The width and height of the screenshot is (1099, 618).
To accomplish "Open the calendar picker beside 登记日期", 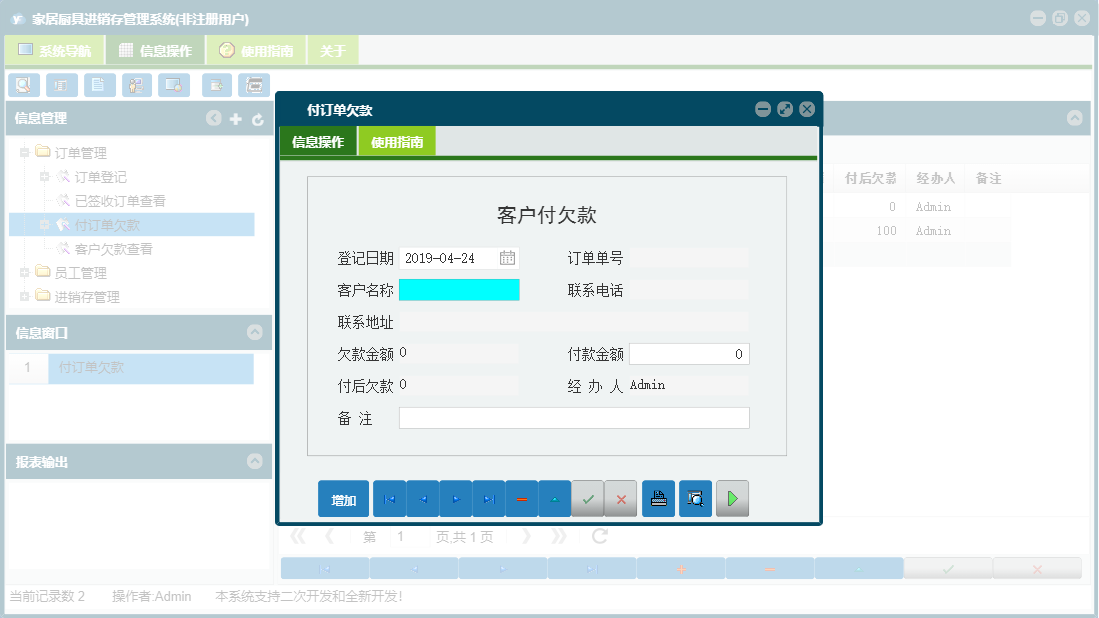I will click(508, 257).
